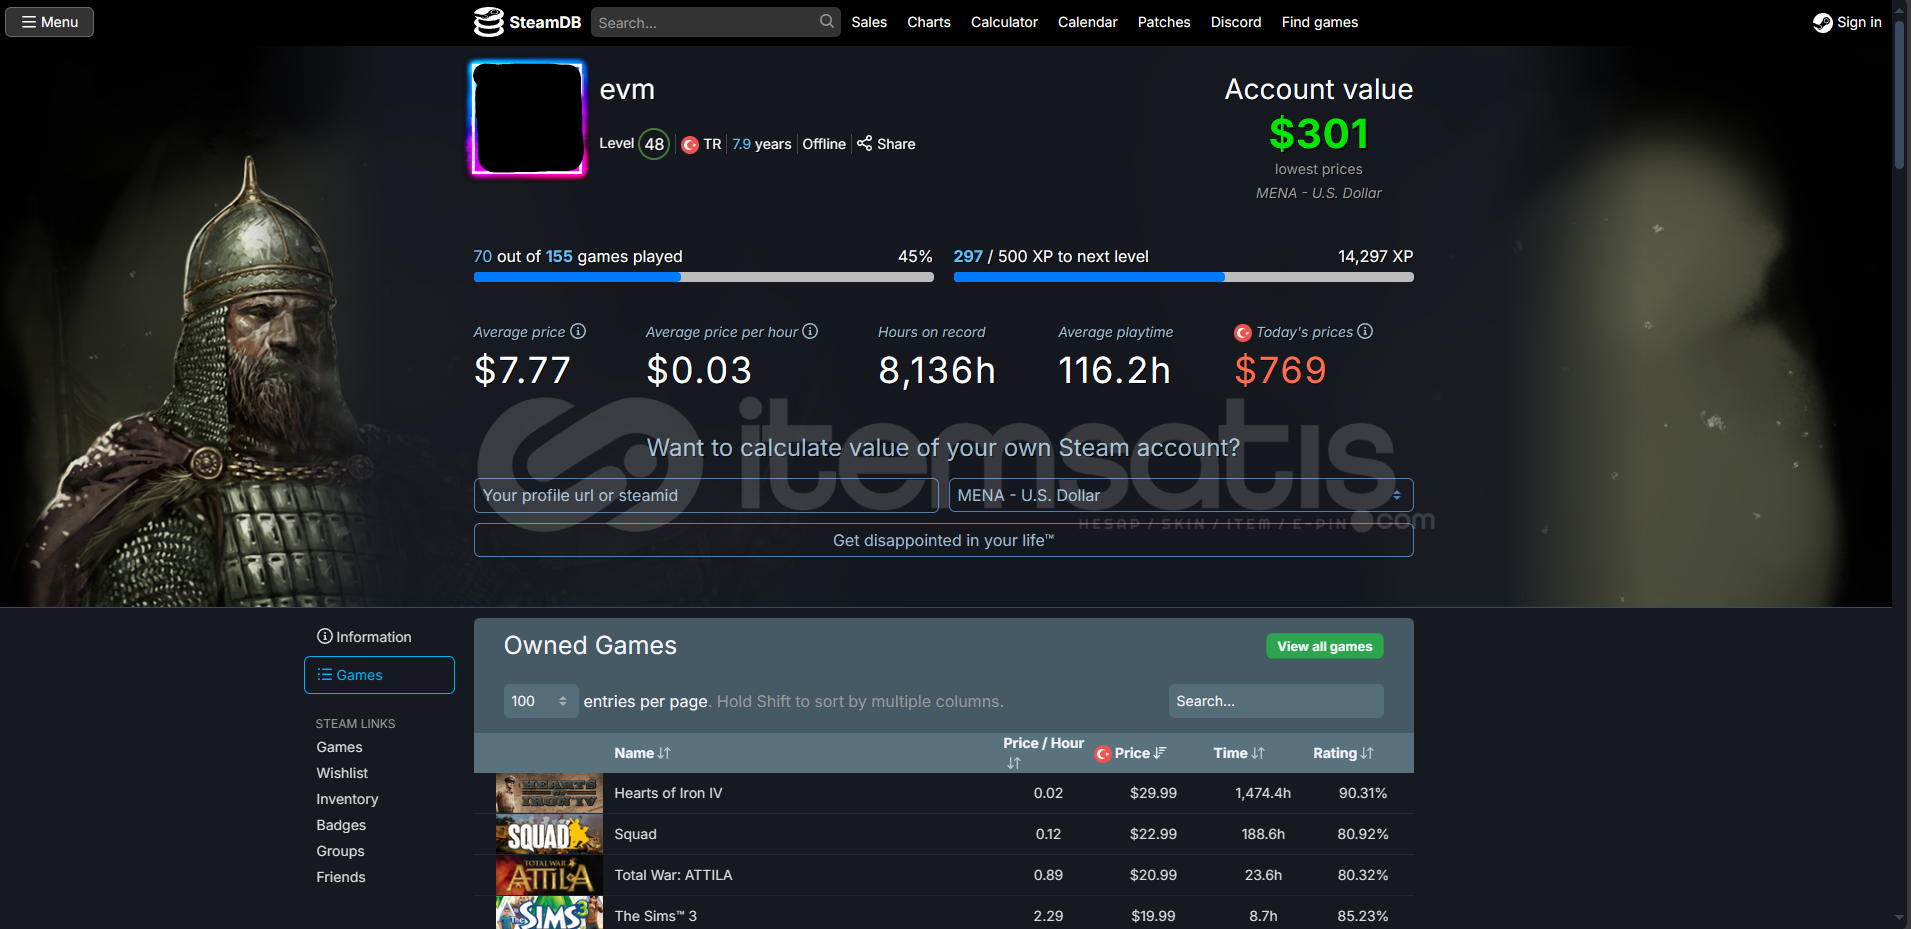The height and width of the screenshot is (929, 1911).
Task: Focus the profile url or steamid field
Action: [706, 495]
